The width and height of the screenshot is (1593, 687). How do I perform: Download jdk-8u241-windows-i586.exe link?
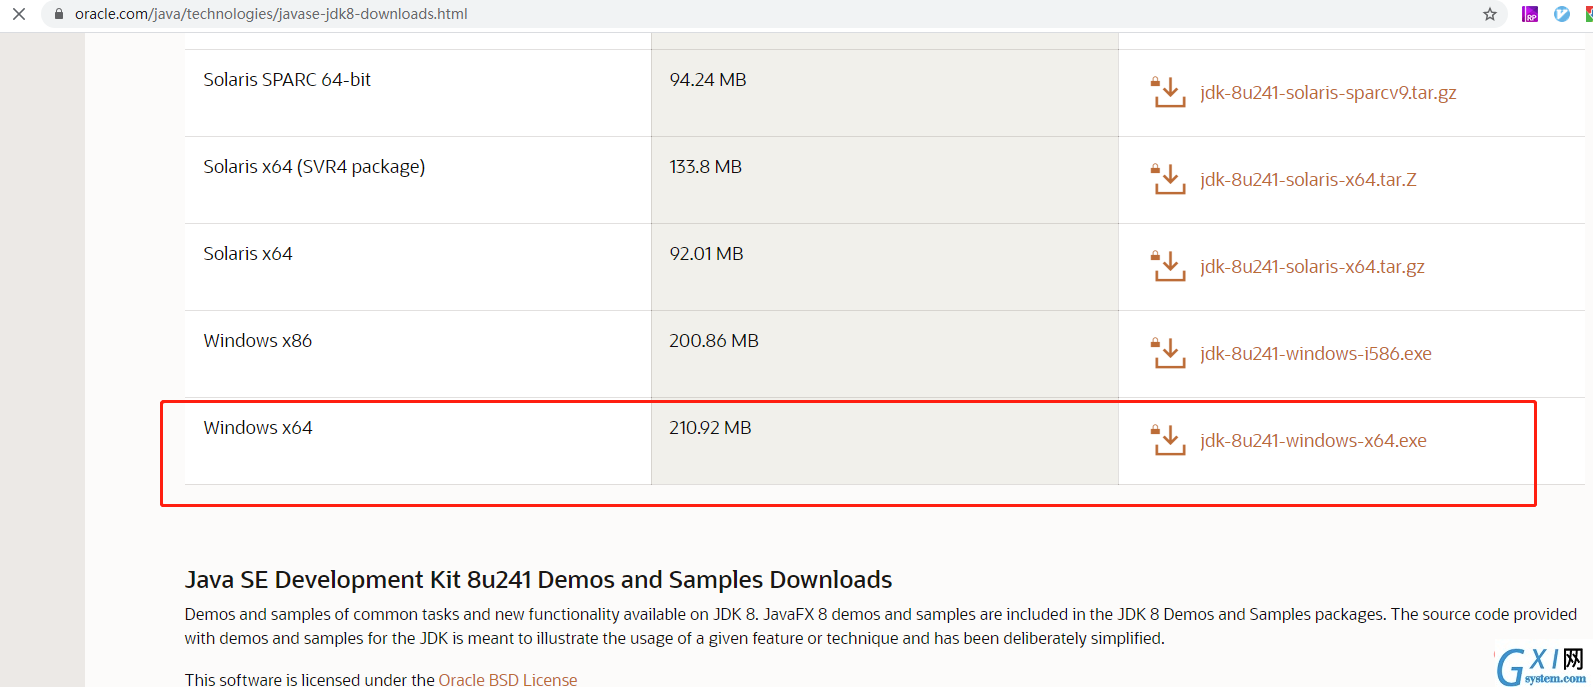pyautogui.click(x=1316, y=354)
